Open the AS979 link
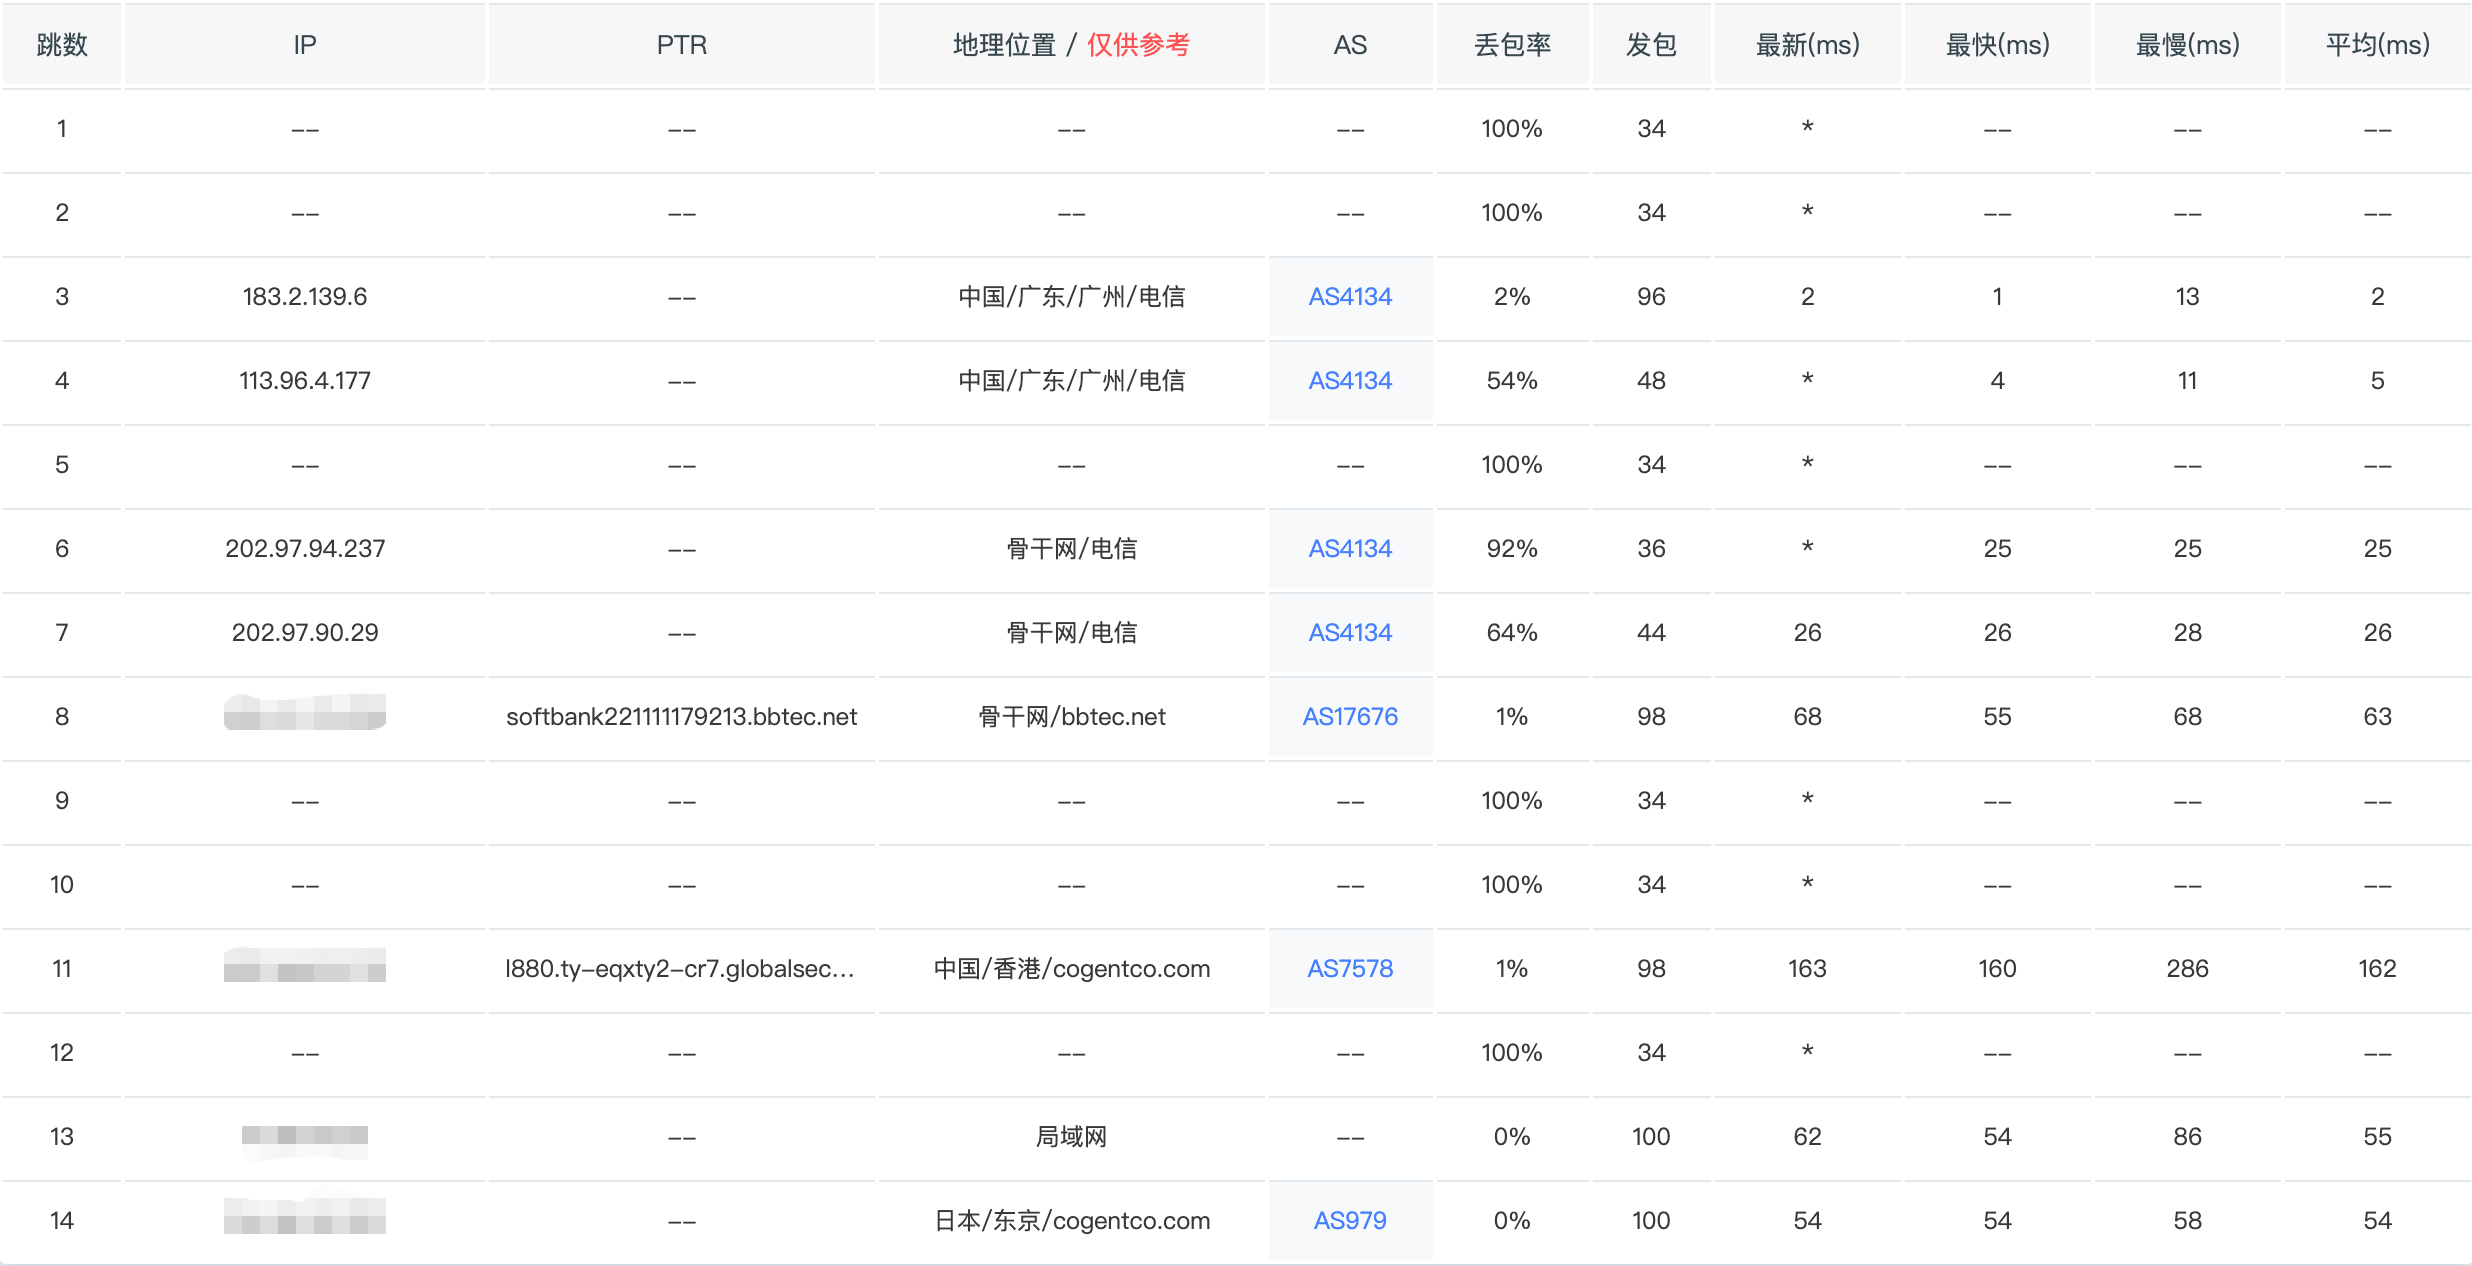This screenshot has height=1266, width=2472. (x=1350, y=1221)
